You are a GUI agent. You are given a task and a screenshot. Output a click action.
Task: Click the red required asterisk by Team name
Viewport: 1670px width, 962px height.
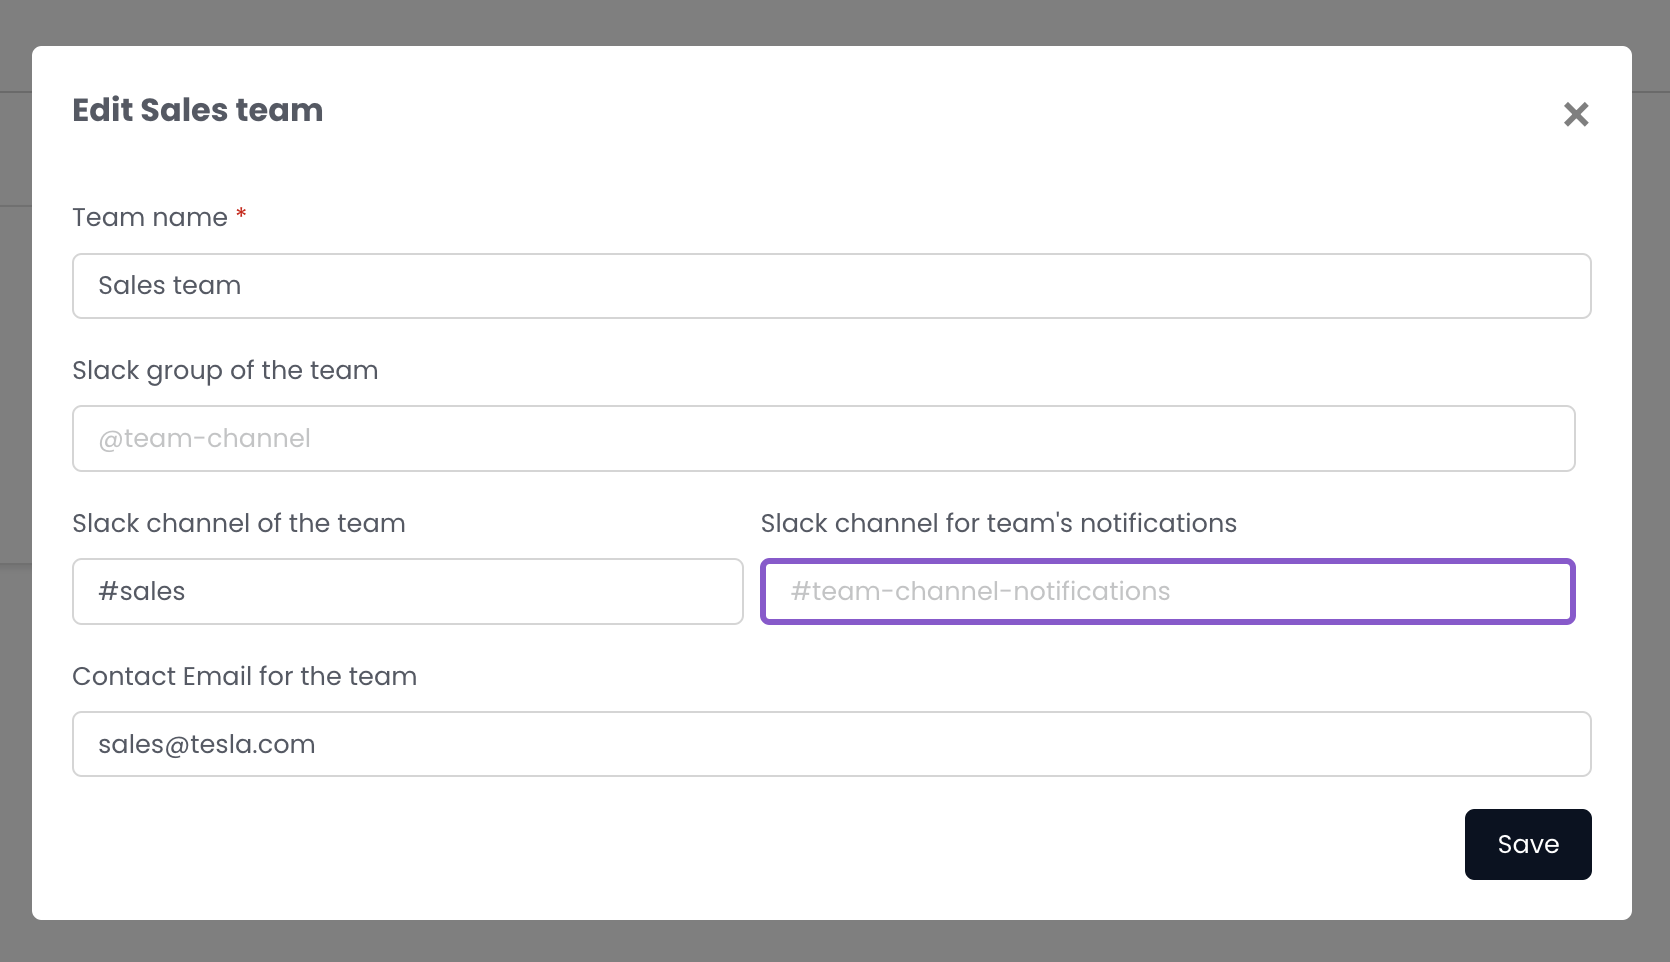[241, 214]
